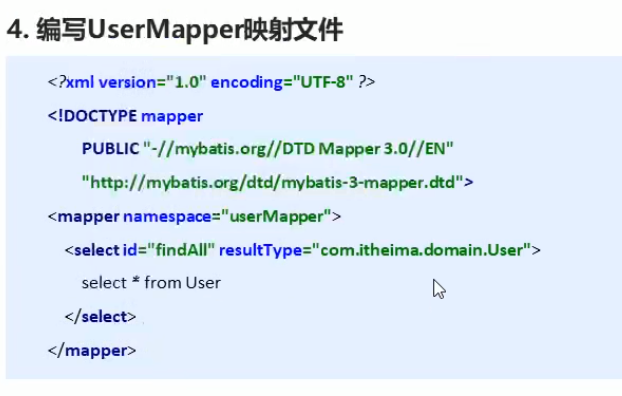Click the closing '</select>' tag
Image resolution: width=622 pixels, height=396 pixels.
[101, 317]
